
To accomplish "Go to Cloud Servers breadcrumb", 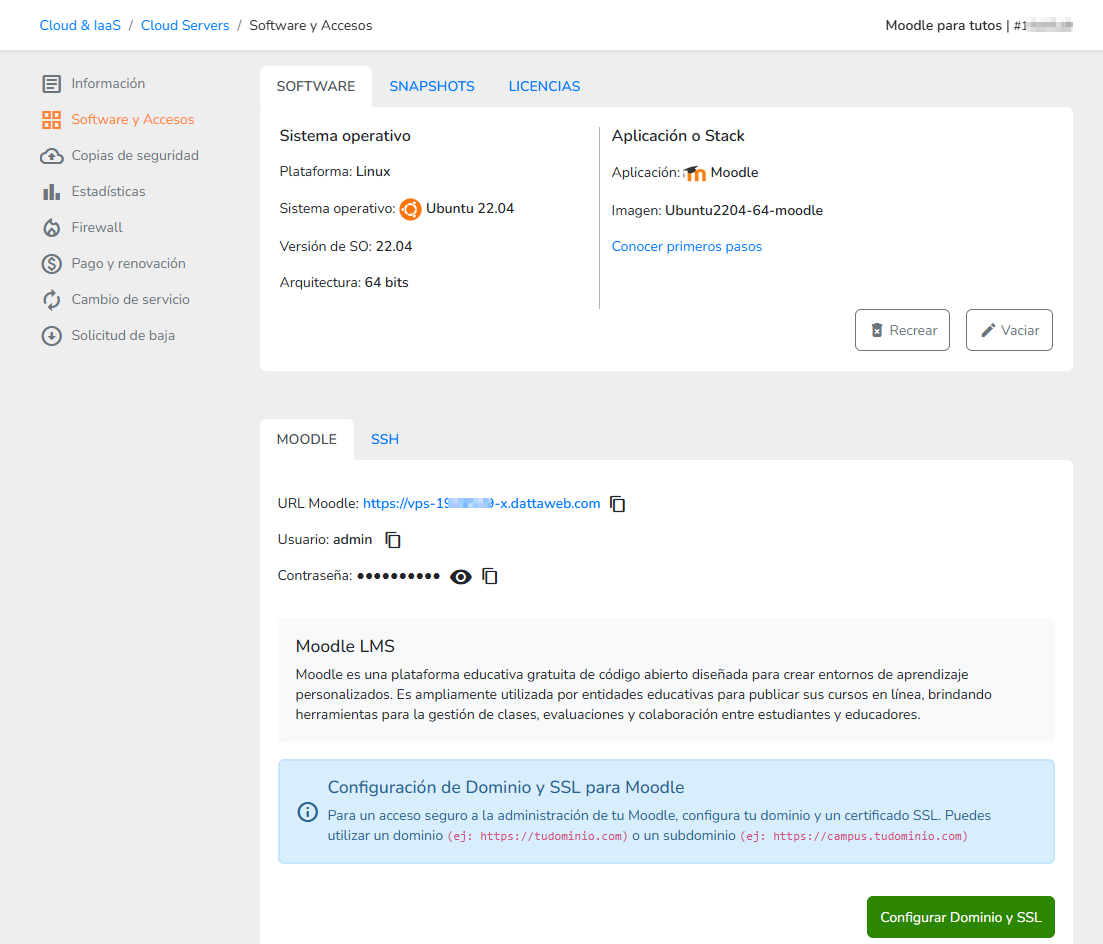I will (x=185, y=25).
